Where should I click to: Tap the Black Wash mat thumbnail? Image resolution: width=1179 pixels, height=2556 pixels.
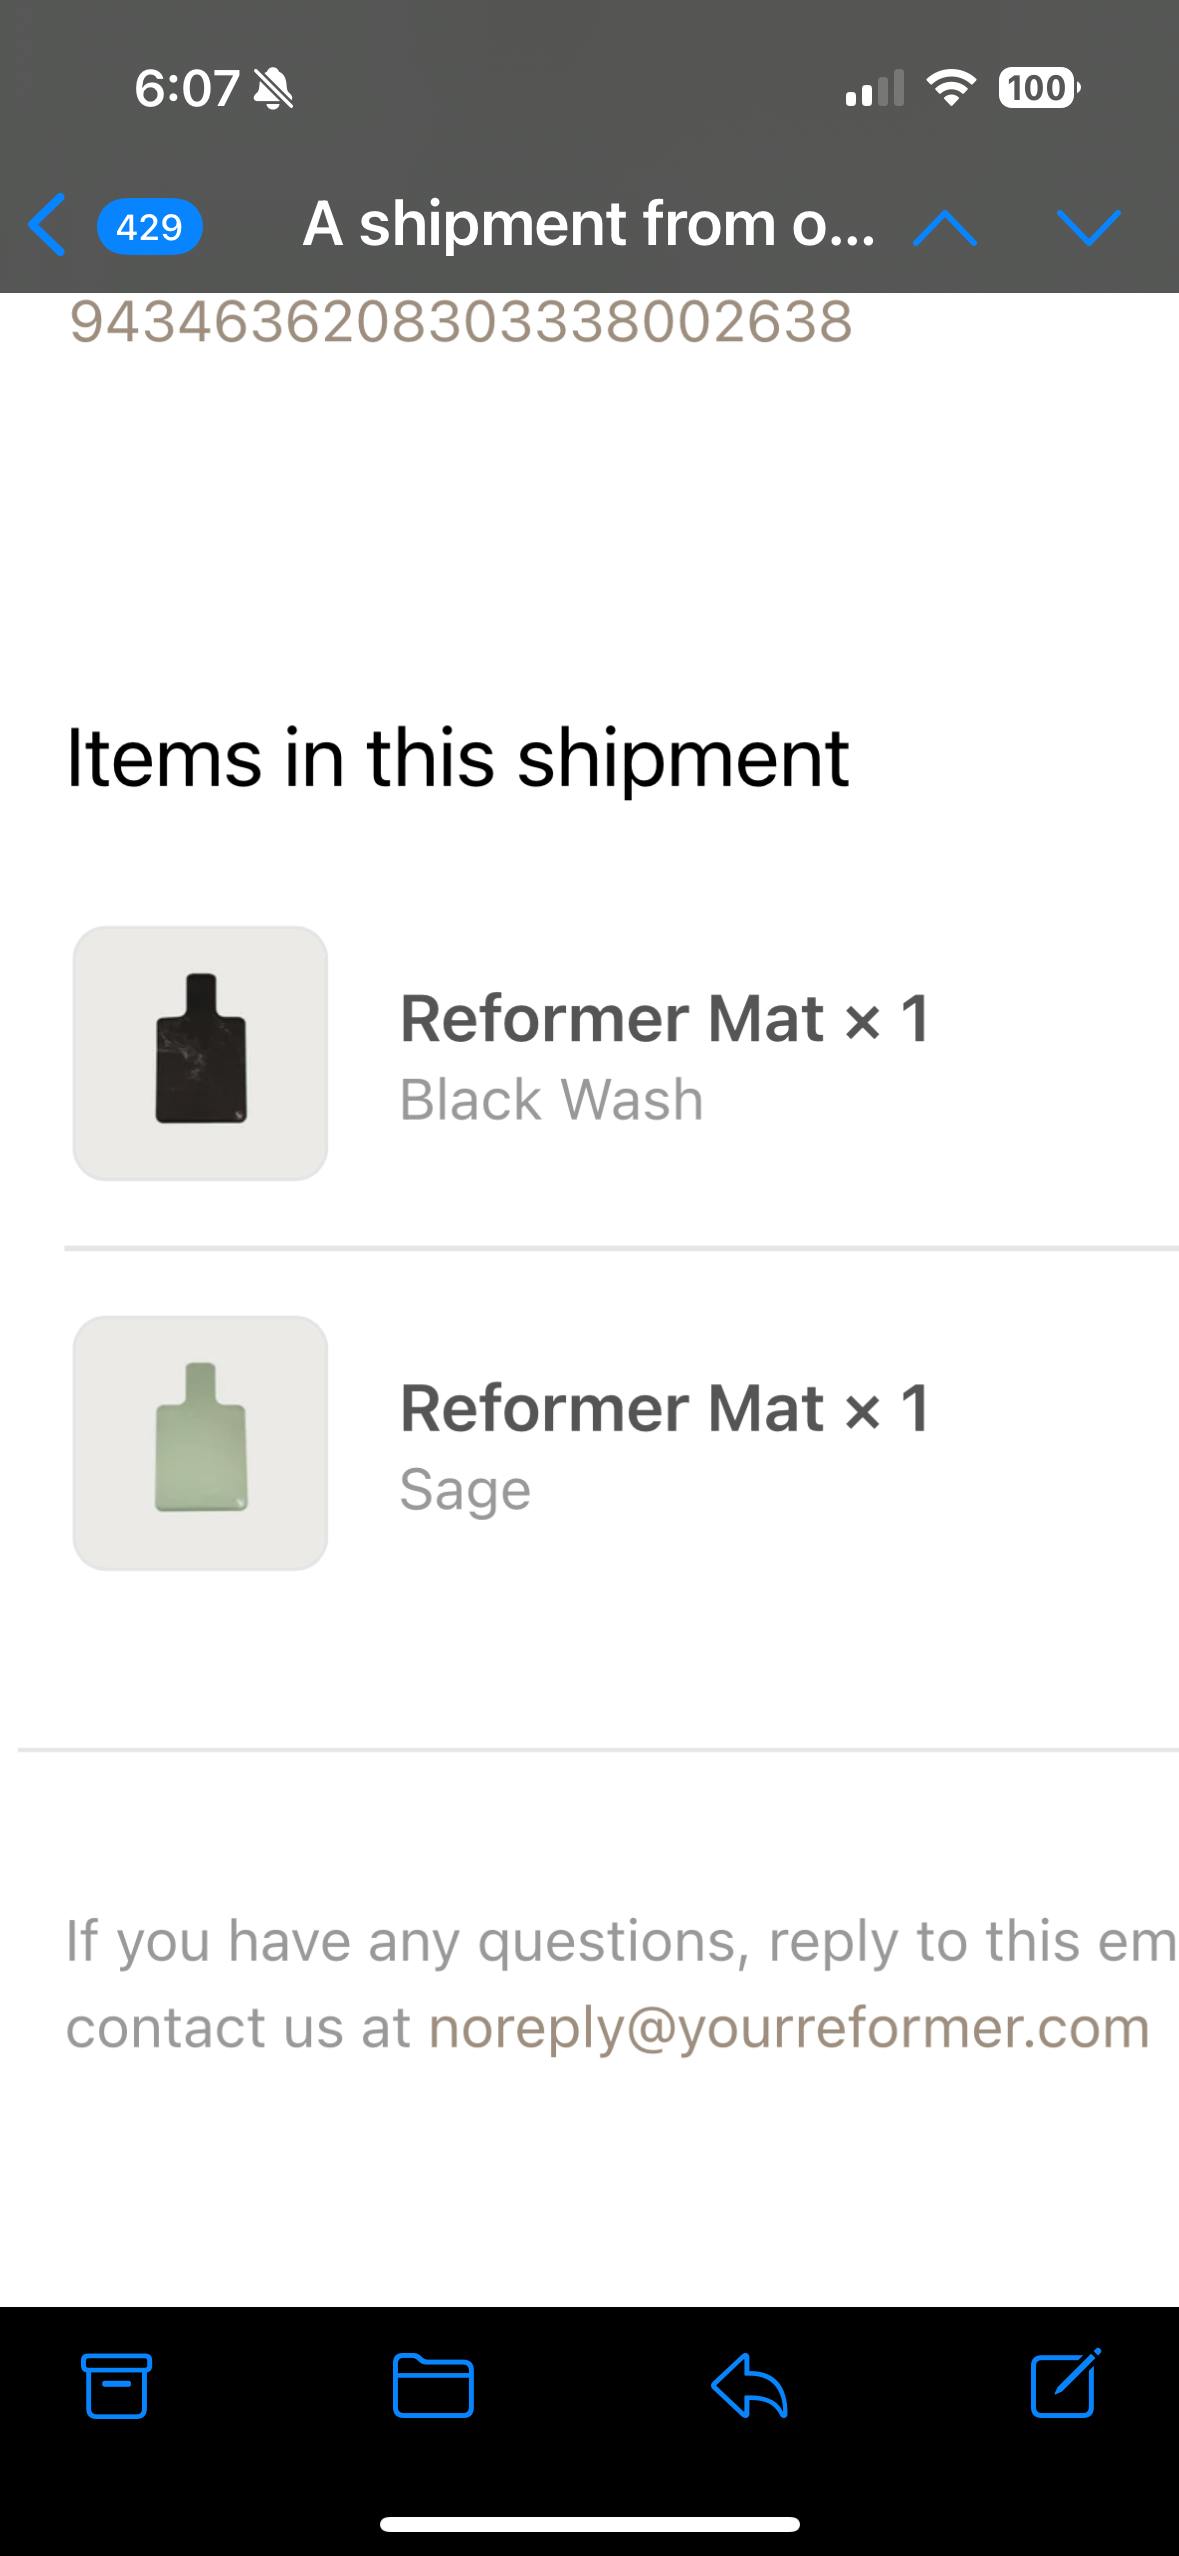(200, 1053)
